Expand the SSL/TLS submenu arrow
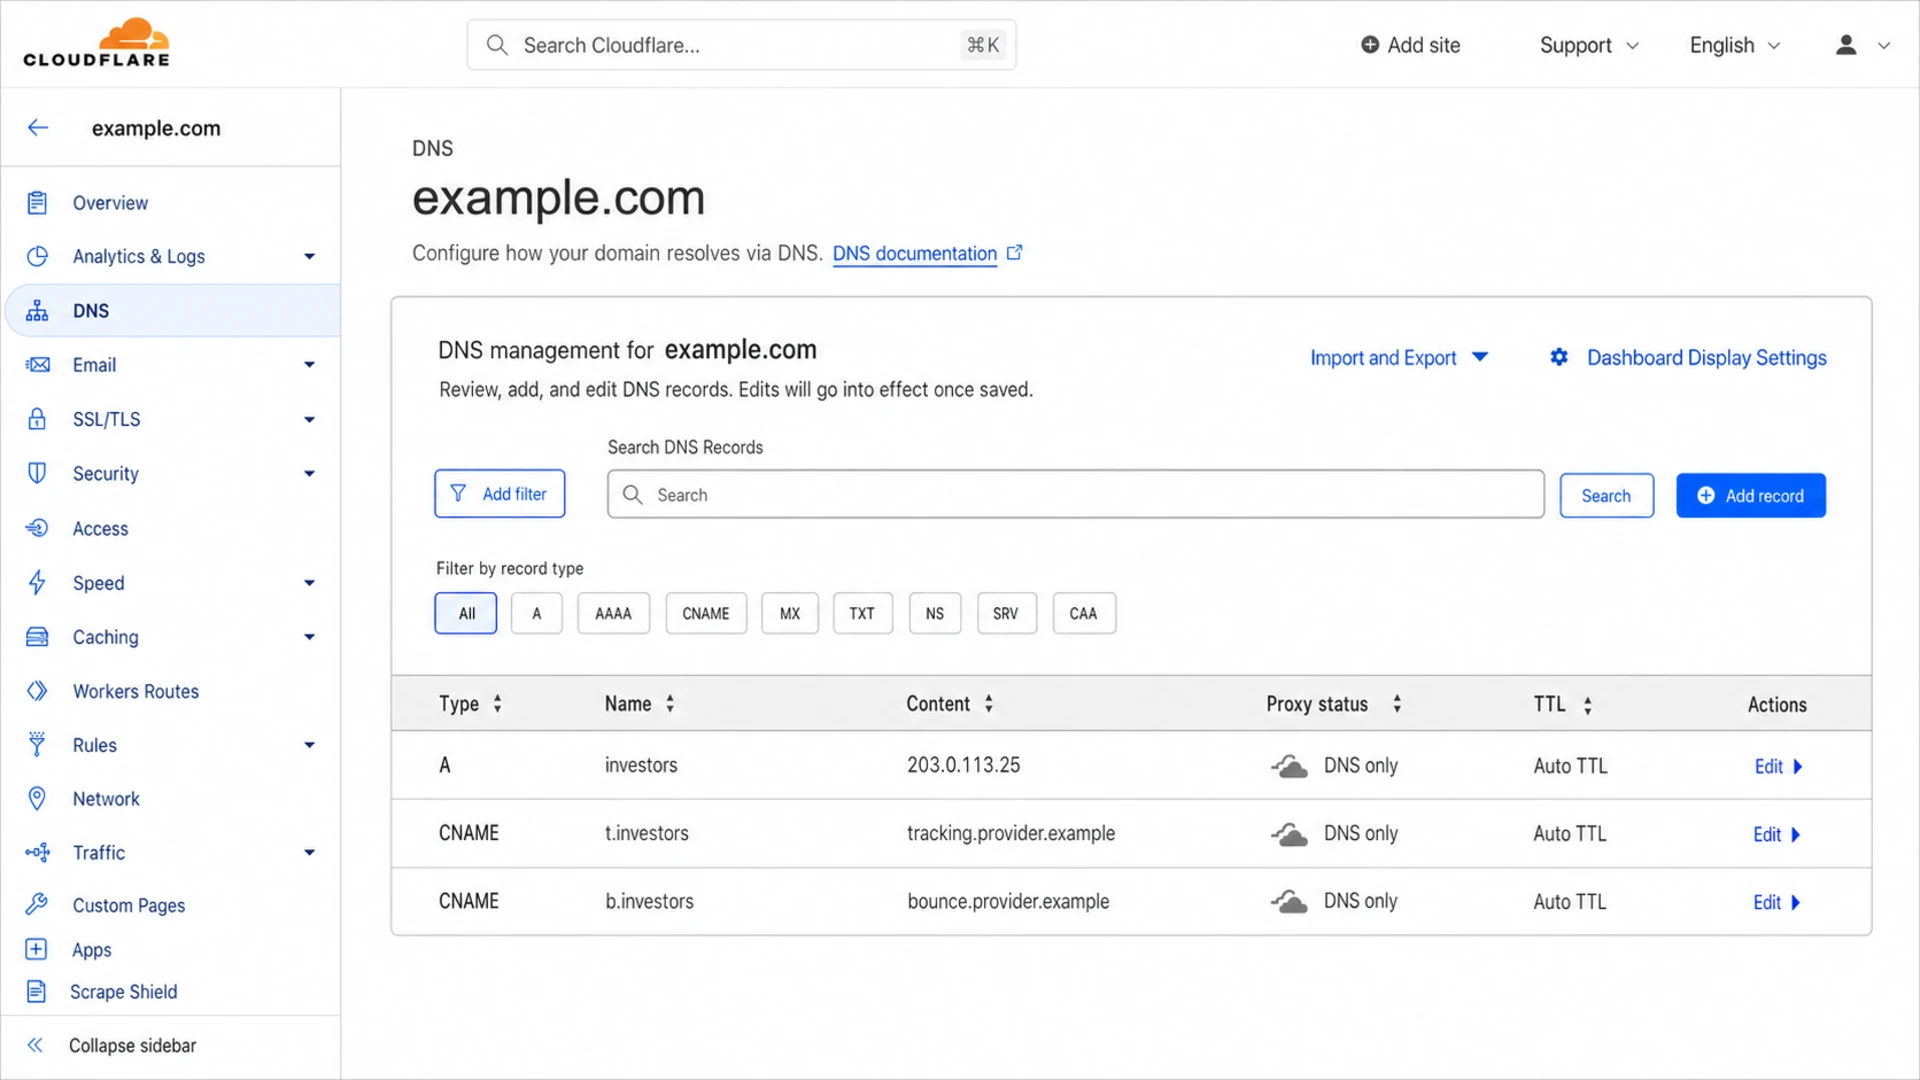Viewport: 1920px width, 1080px height. point(309,420)
